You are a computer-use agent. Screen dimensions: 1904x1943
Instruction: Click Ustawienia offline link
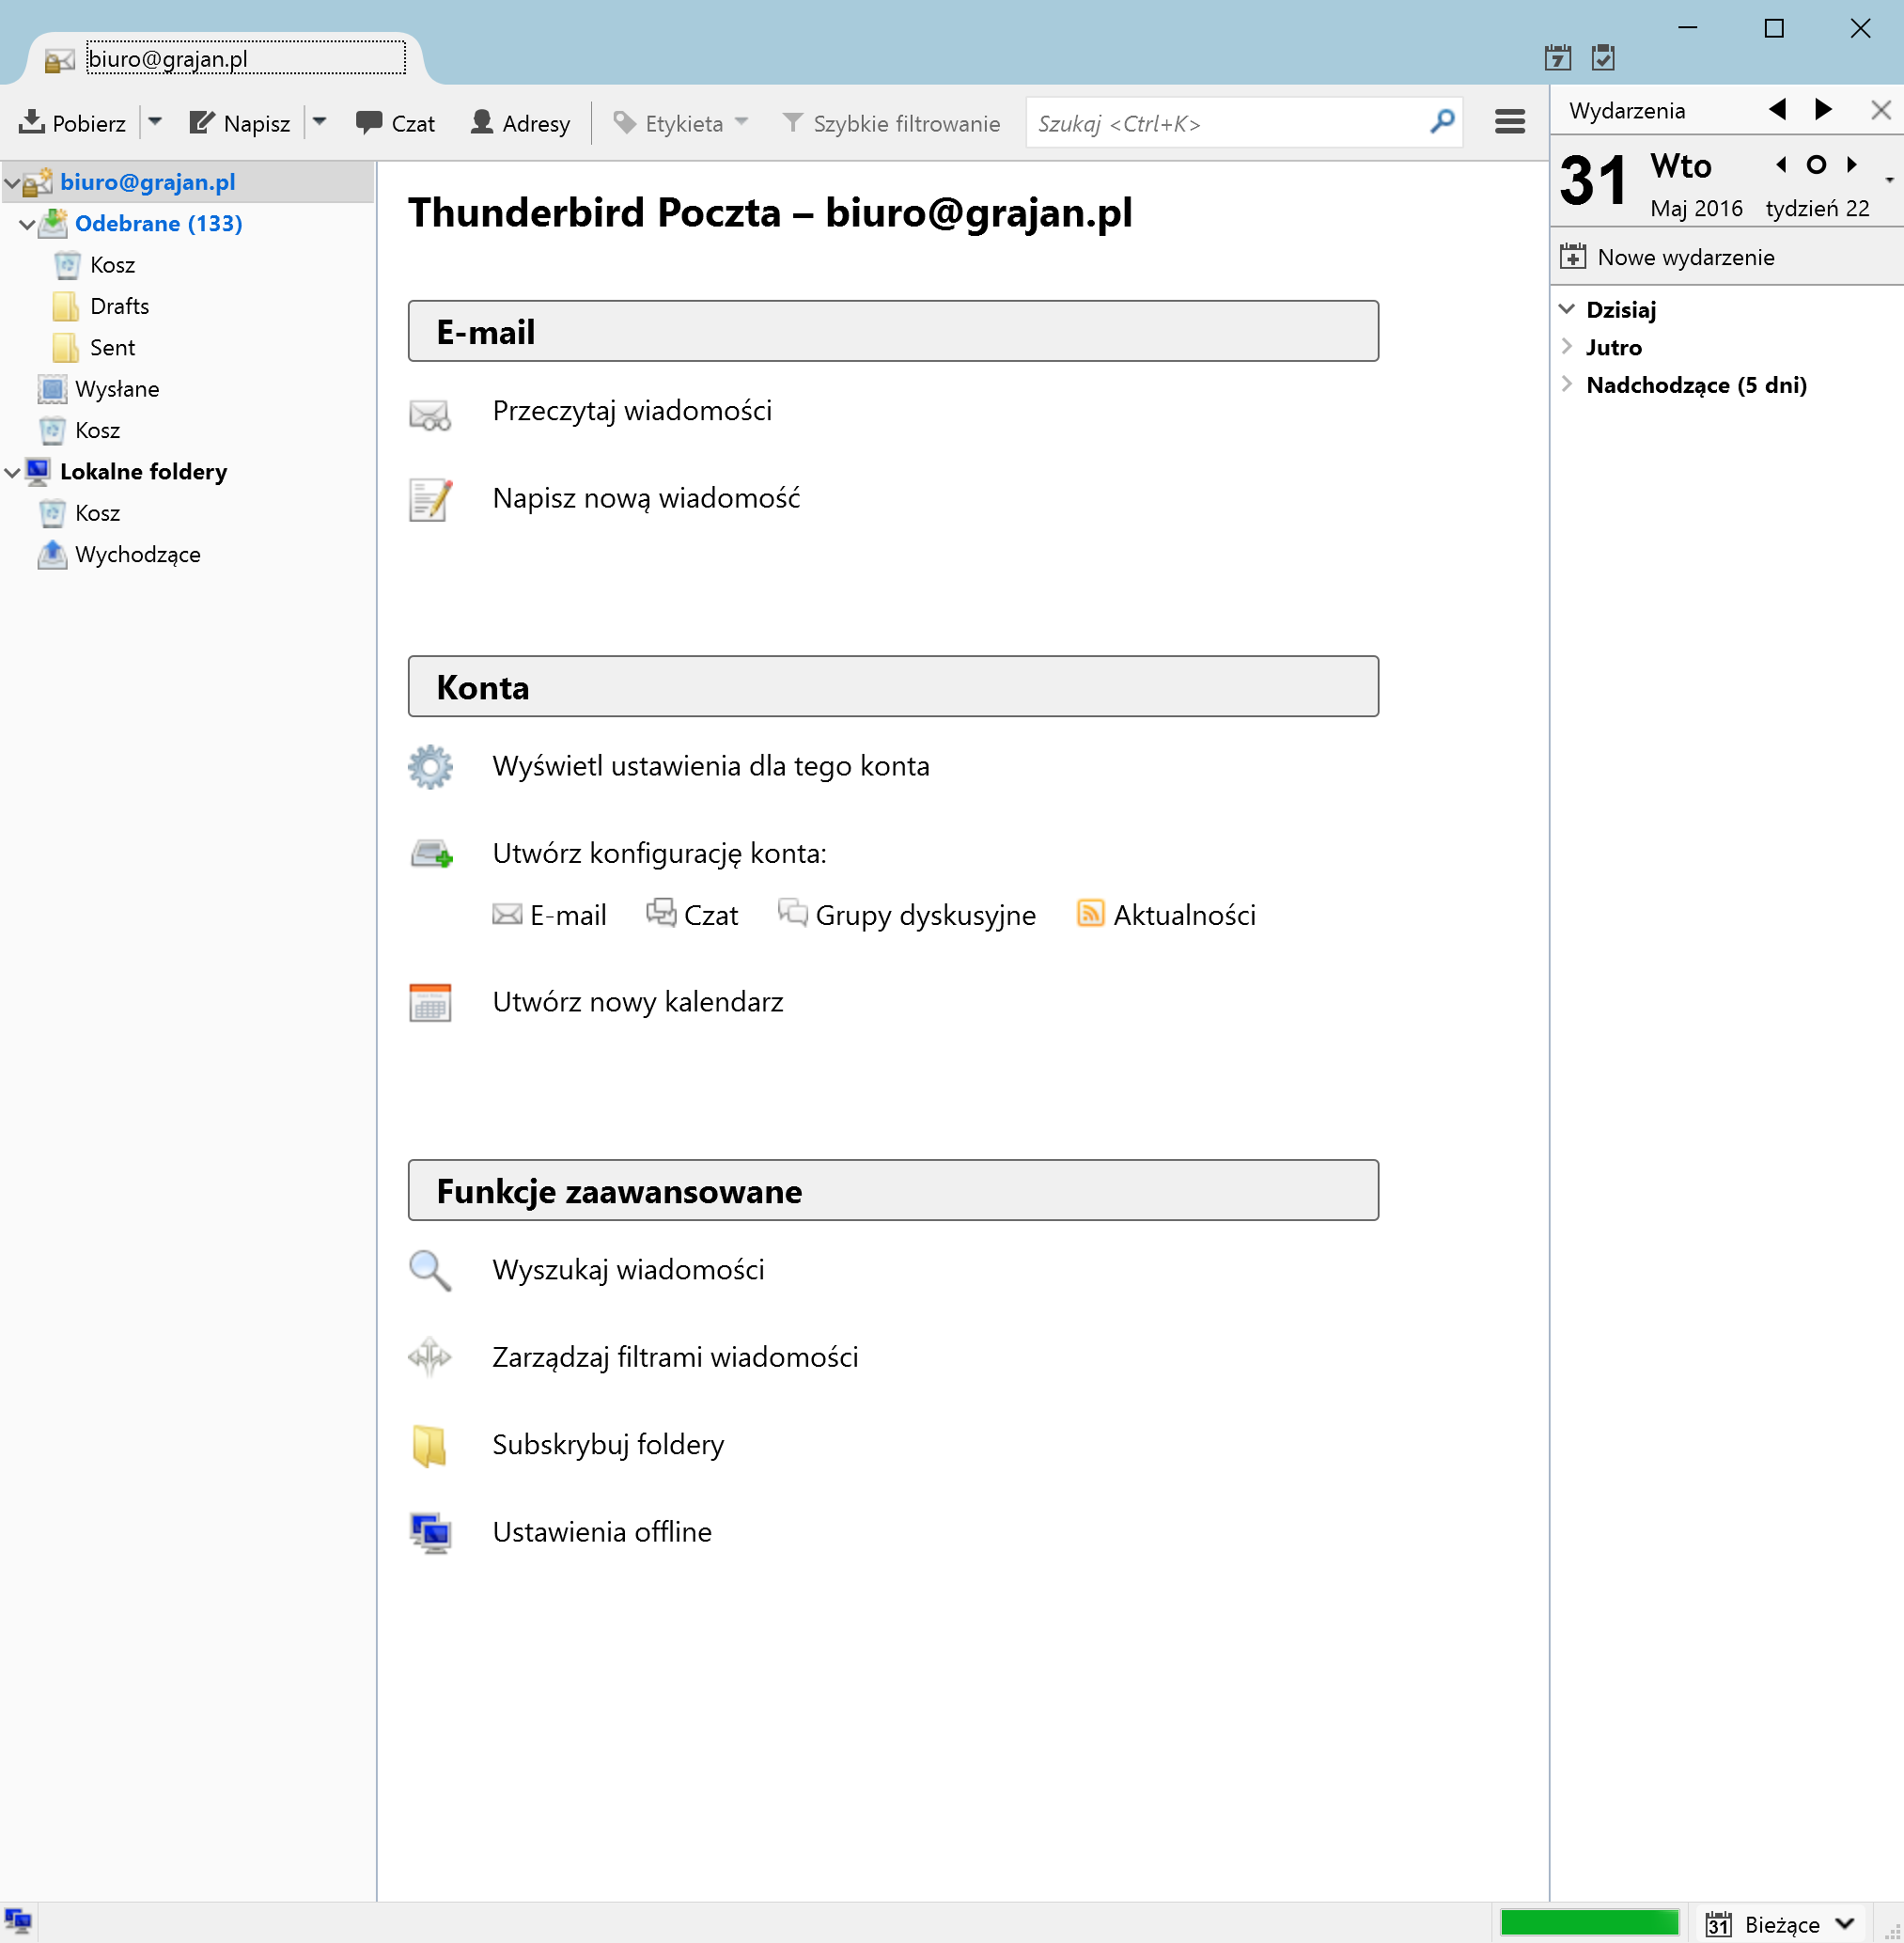click(602, 1532)
